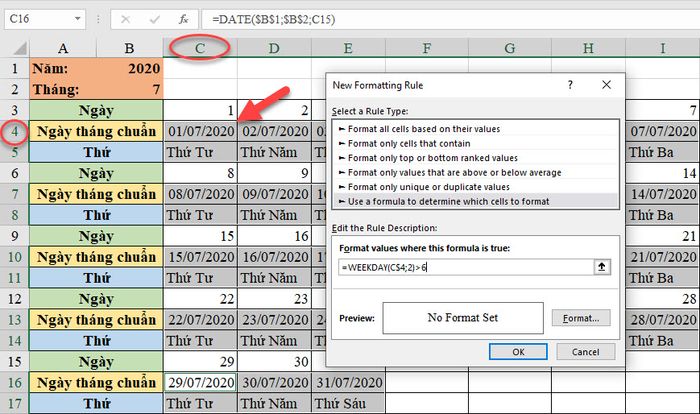Select cell with date 29/07/2020
Screen dimensions: 700x414
click(x=200, y=383)
